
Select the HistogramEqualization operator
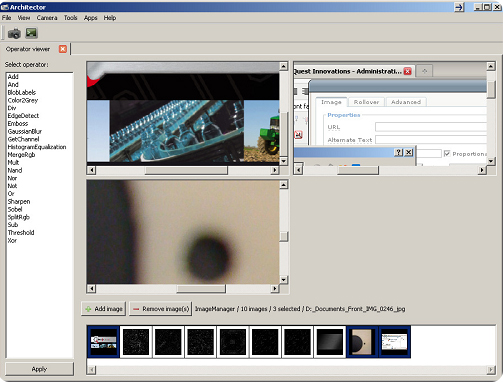click(37, 147)
